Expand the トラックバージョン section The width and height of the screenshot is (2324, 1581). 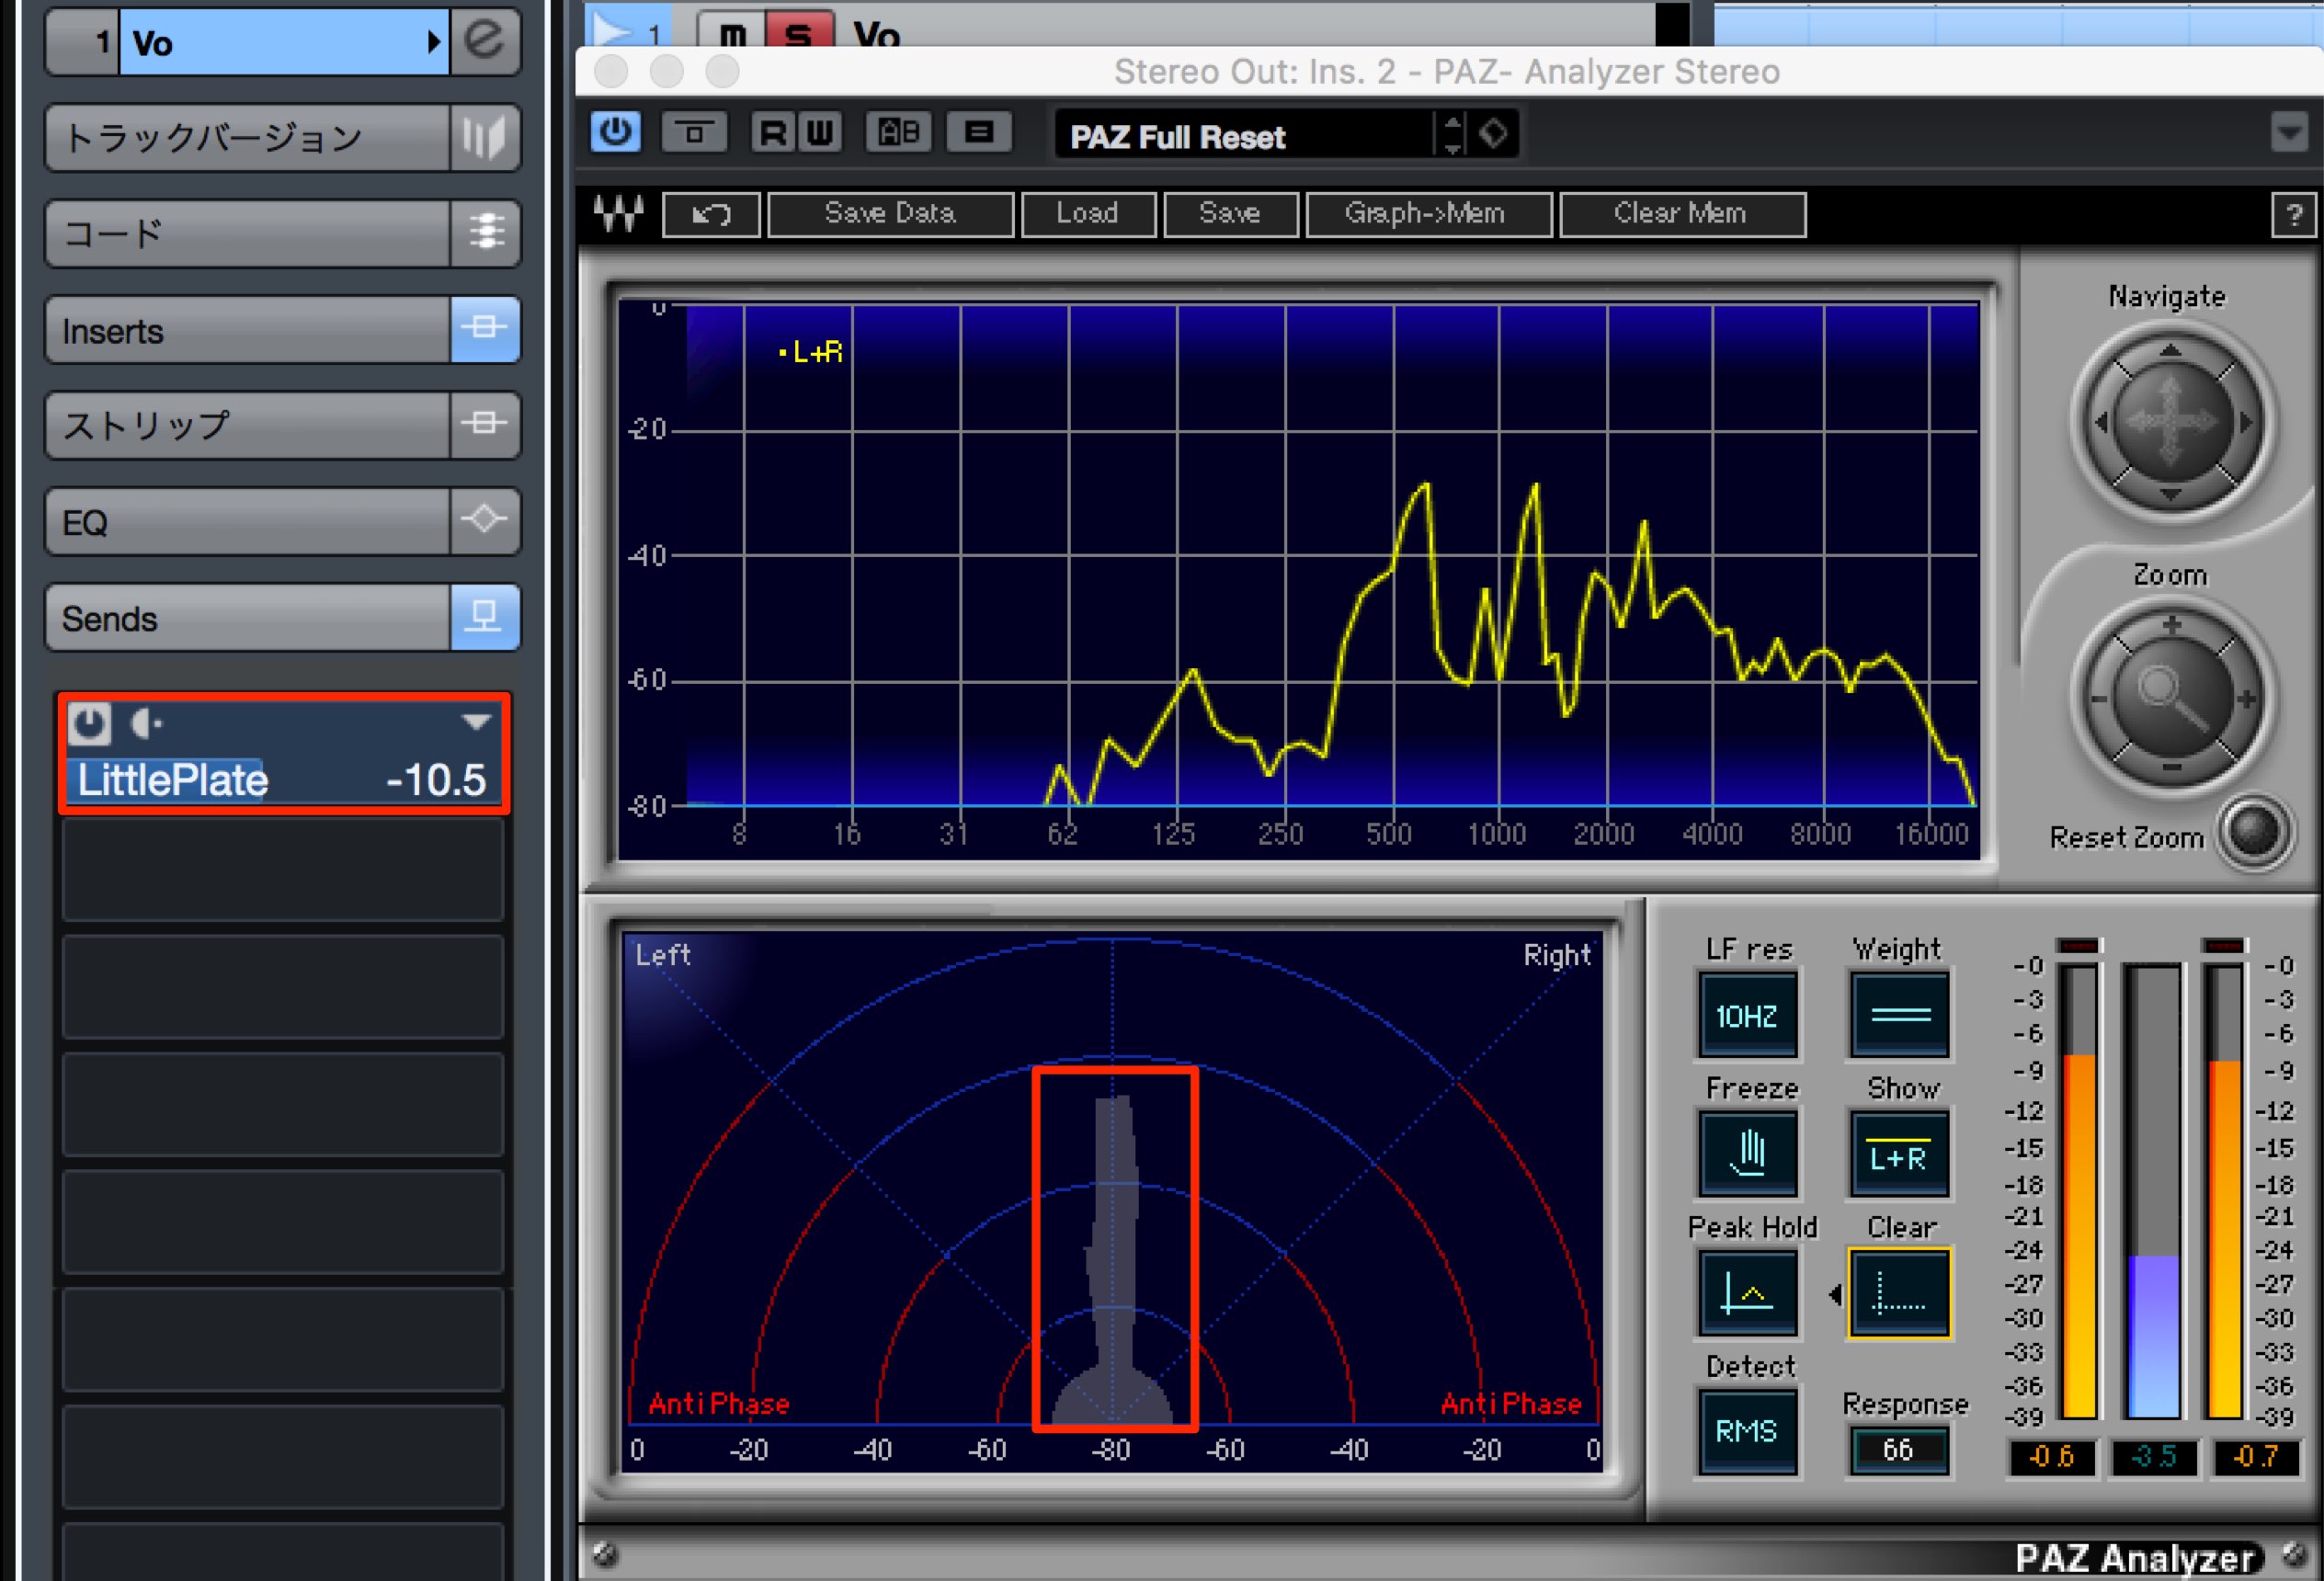(248, 137)
